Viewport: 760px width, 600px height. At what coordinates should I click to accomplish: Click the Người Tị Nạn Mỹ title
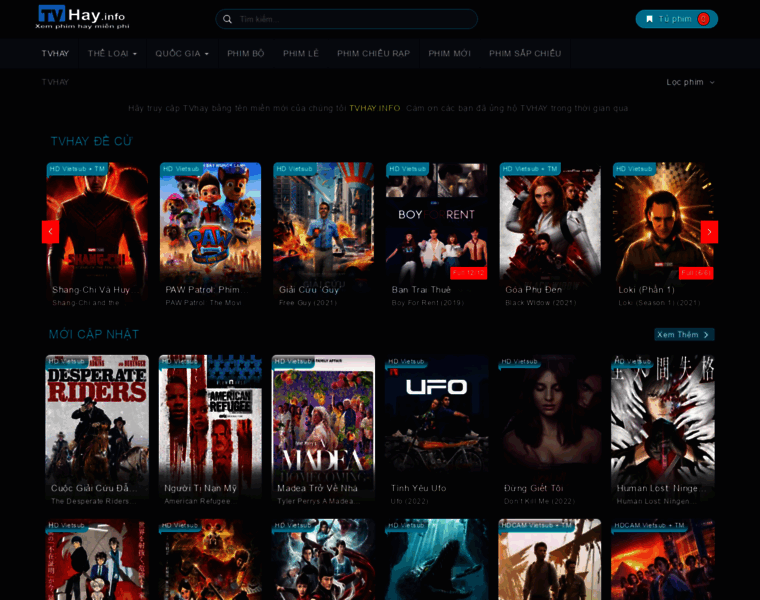(200, 489)
